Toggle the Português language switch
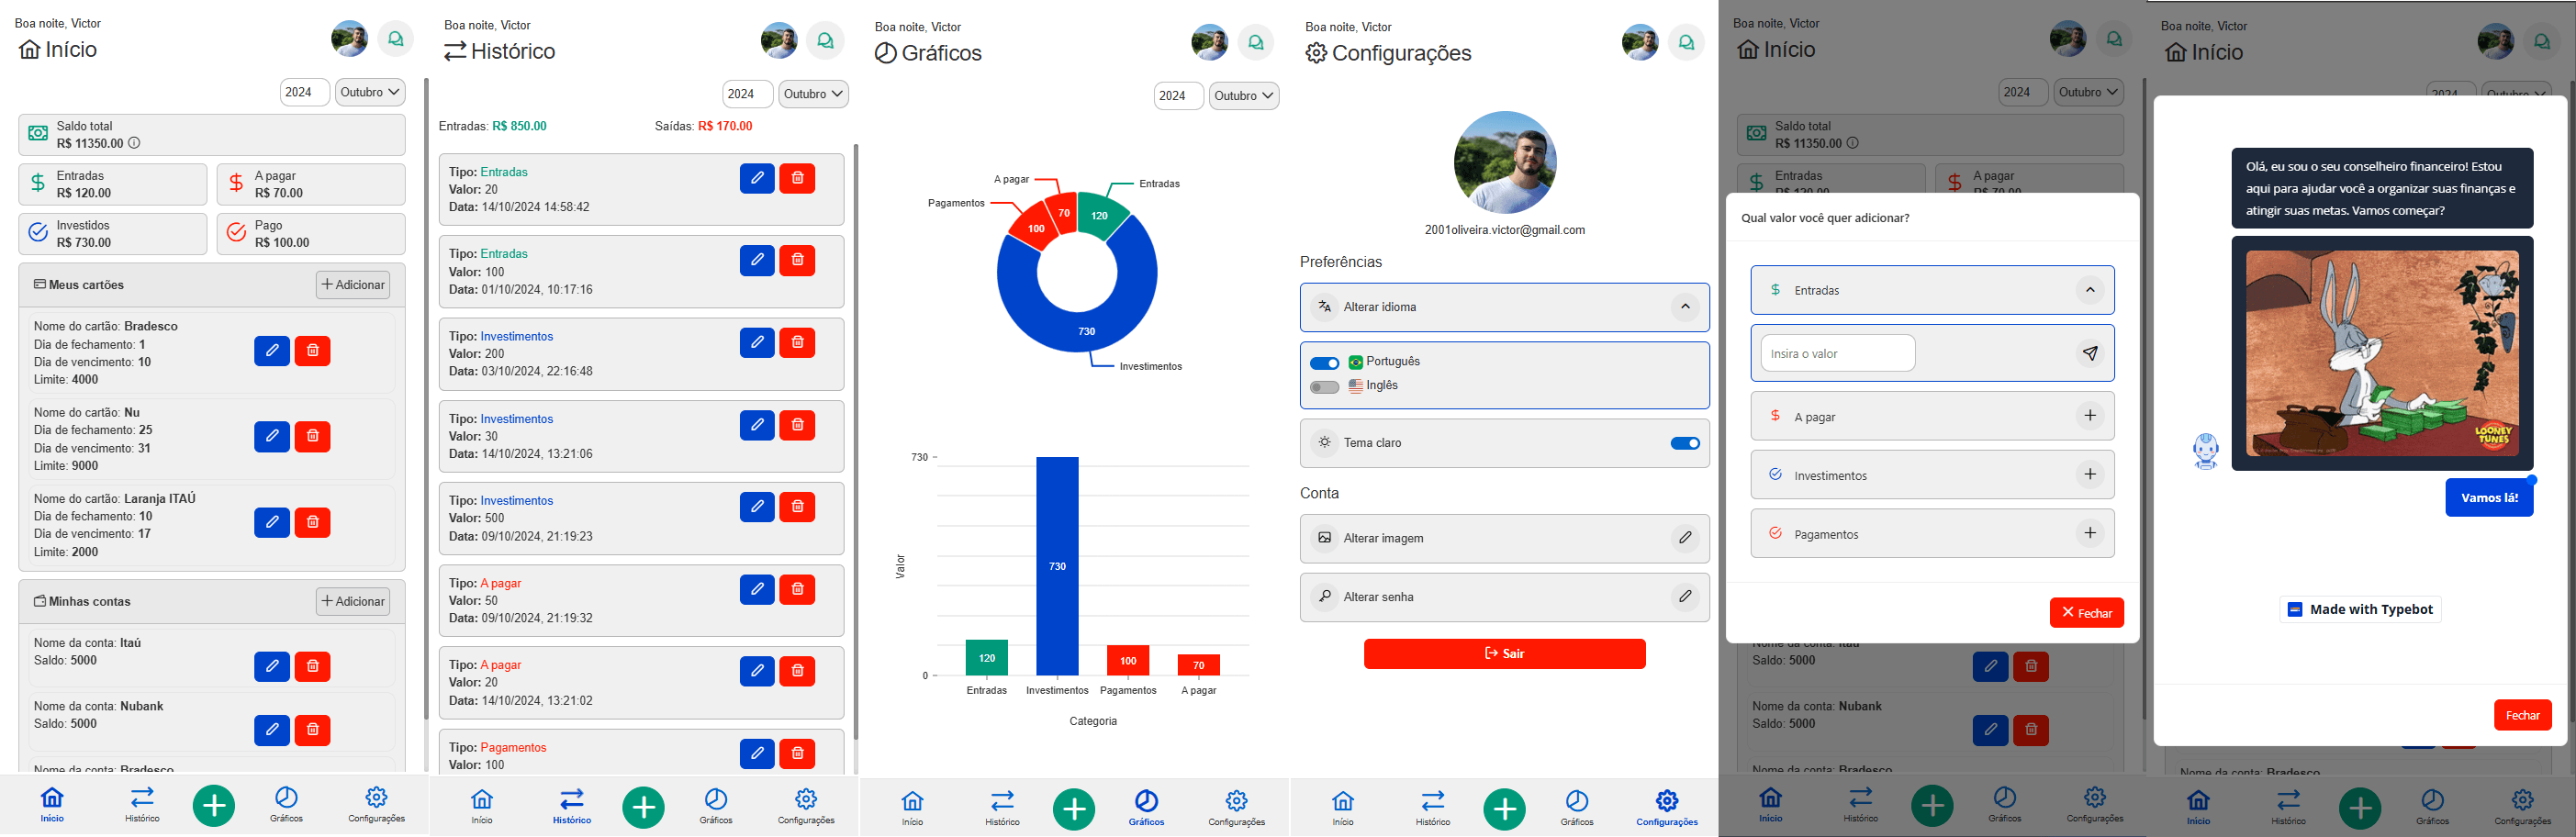Viewport: 2576px width, 837px height. (x=1325, y=363)
